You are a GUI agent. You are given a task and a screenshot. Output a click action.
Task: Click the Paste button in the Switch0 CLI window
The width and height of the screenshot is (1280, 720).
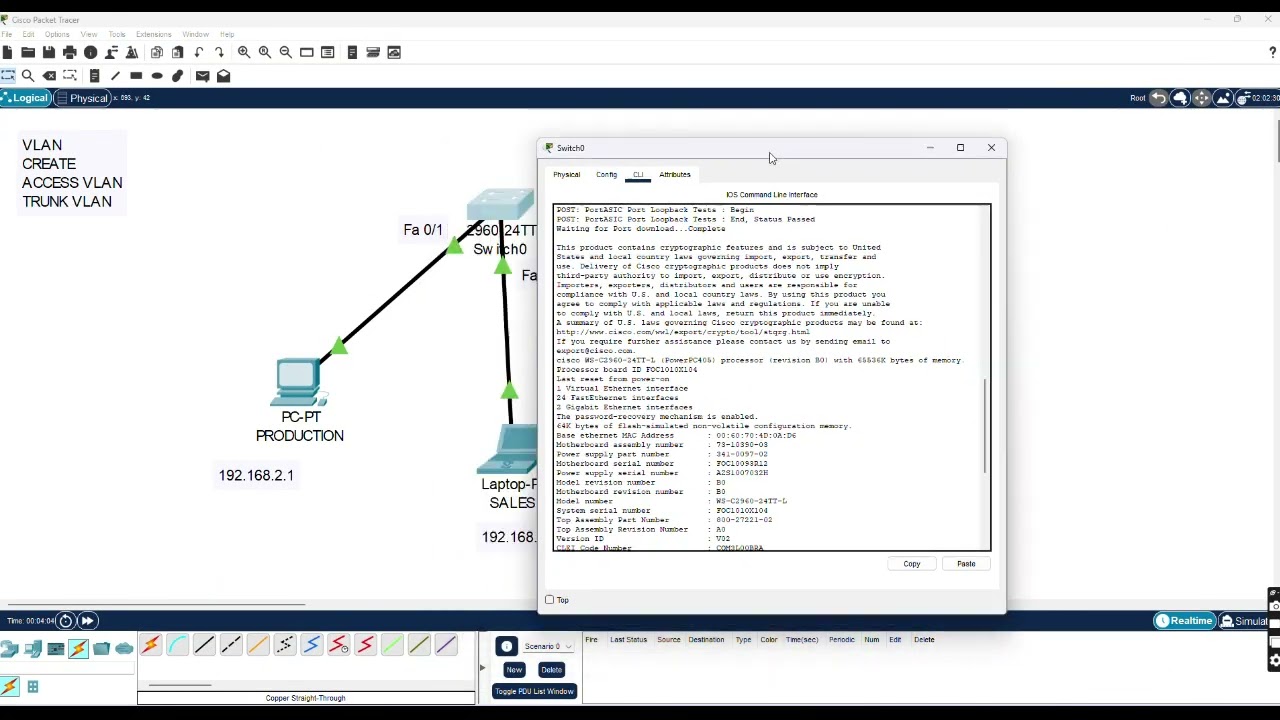[966, 564]
